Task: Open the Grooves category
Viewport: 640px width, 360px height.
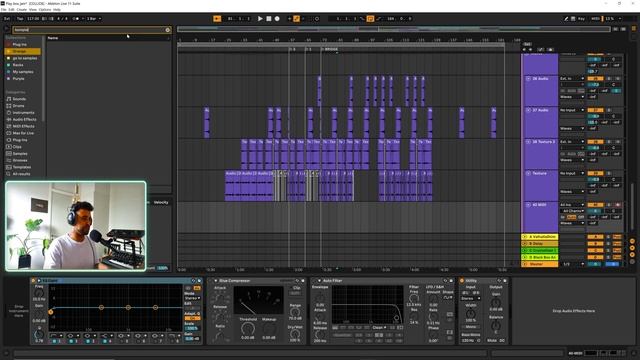Action: (x=20, y=160)
